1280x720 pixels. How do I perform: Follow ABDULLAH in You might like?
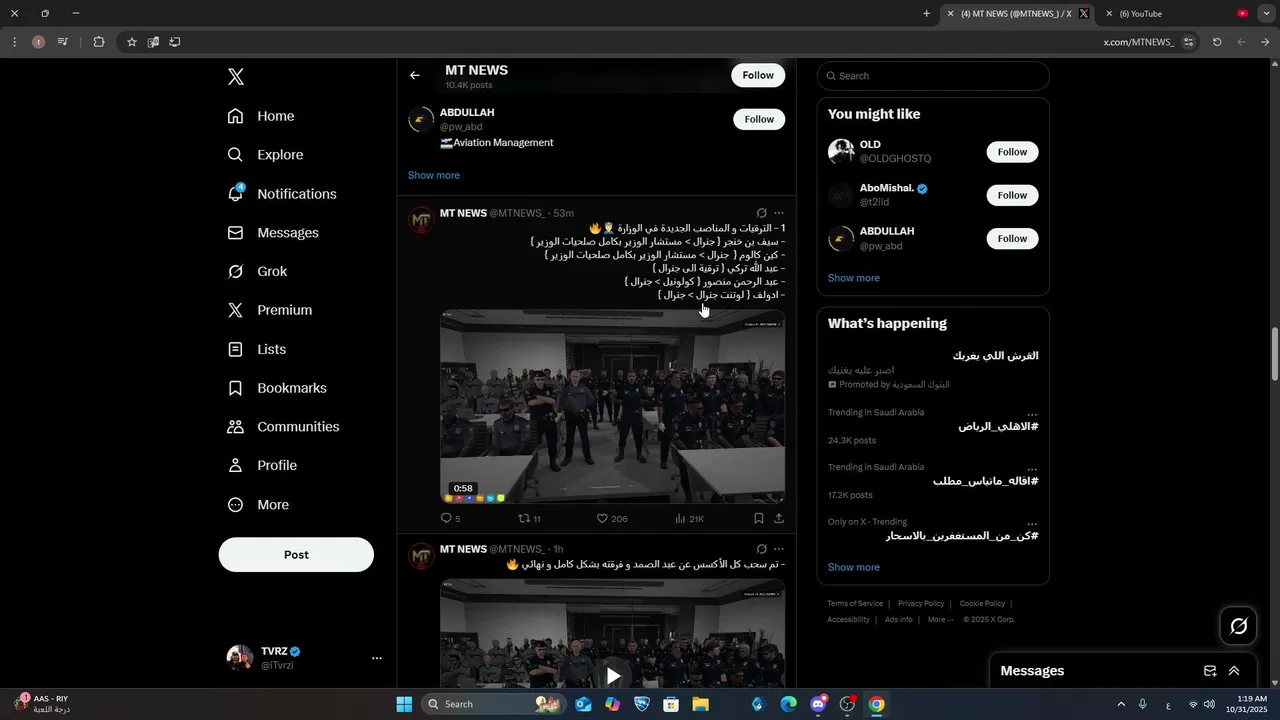(1012, 238)
